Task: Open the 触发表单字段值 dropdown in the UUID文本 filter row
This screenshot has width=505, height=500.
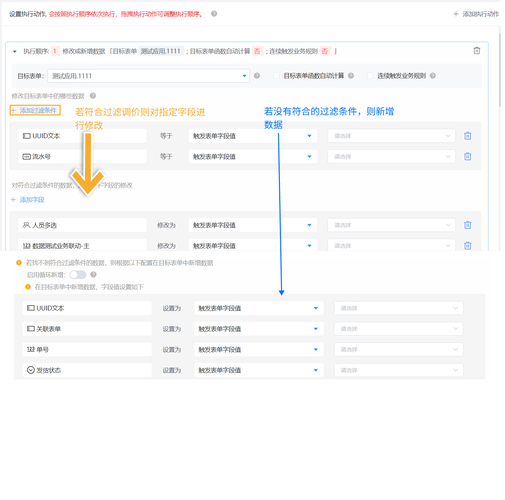Action: [253, 136]
